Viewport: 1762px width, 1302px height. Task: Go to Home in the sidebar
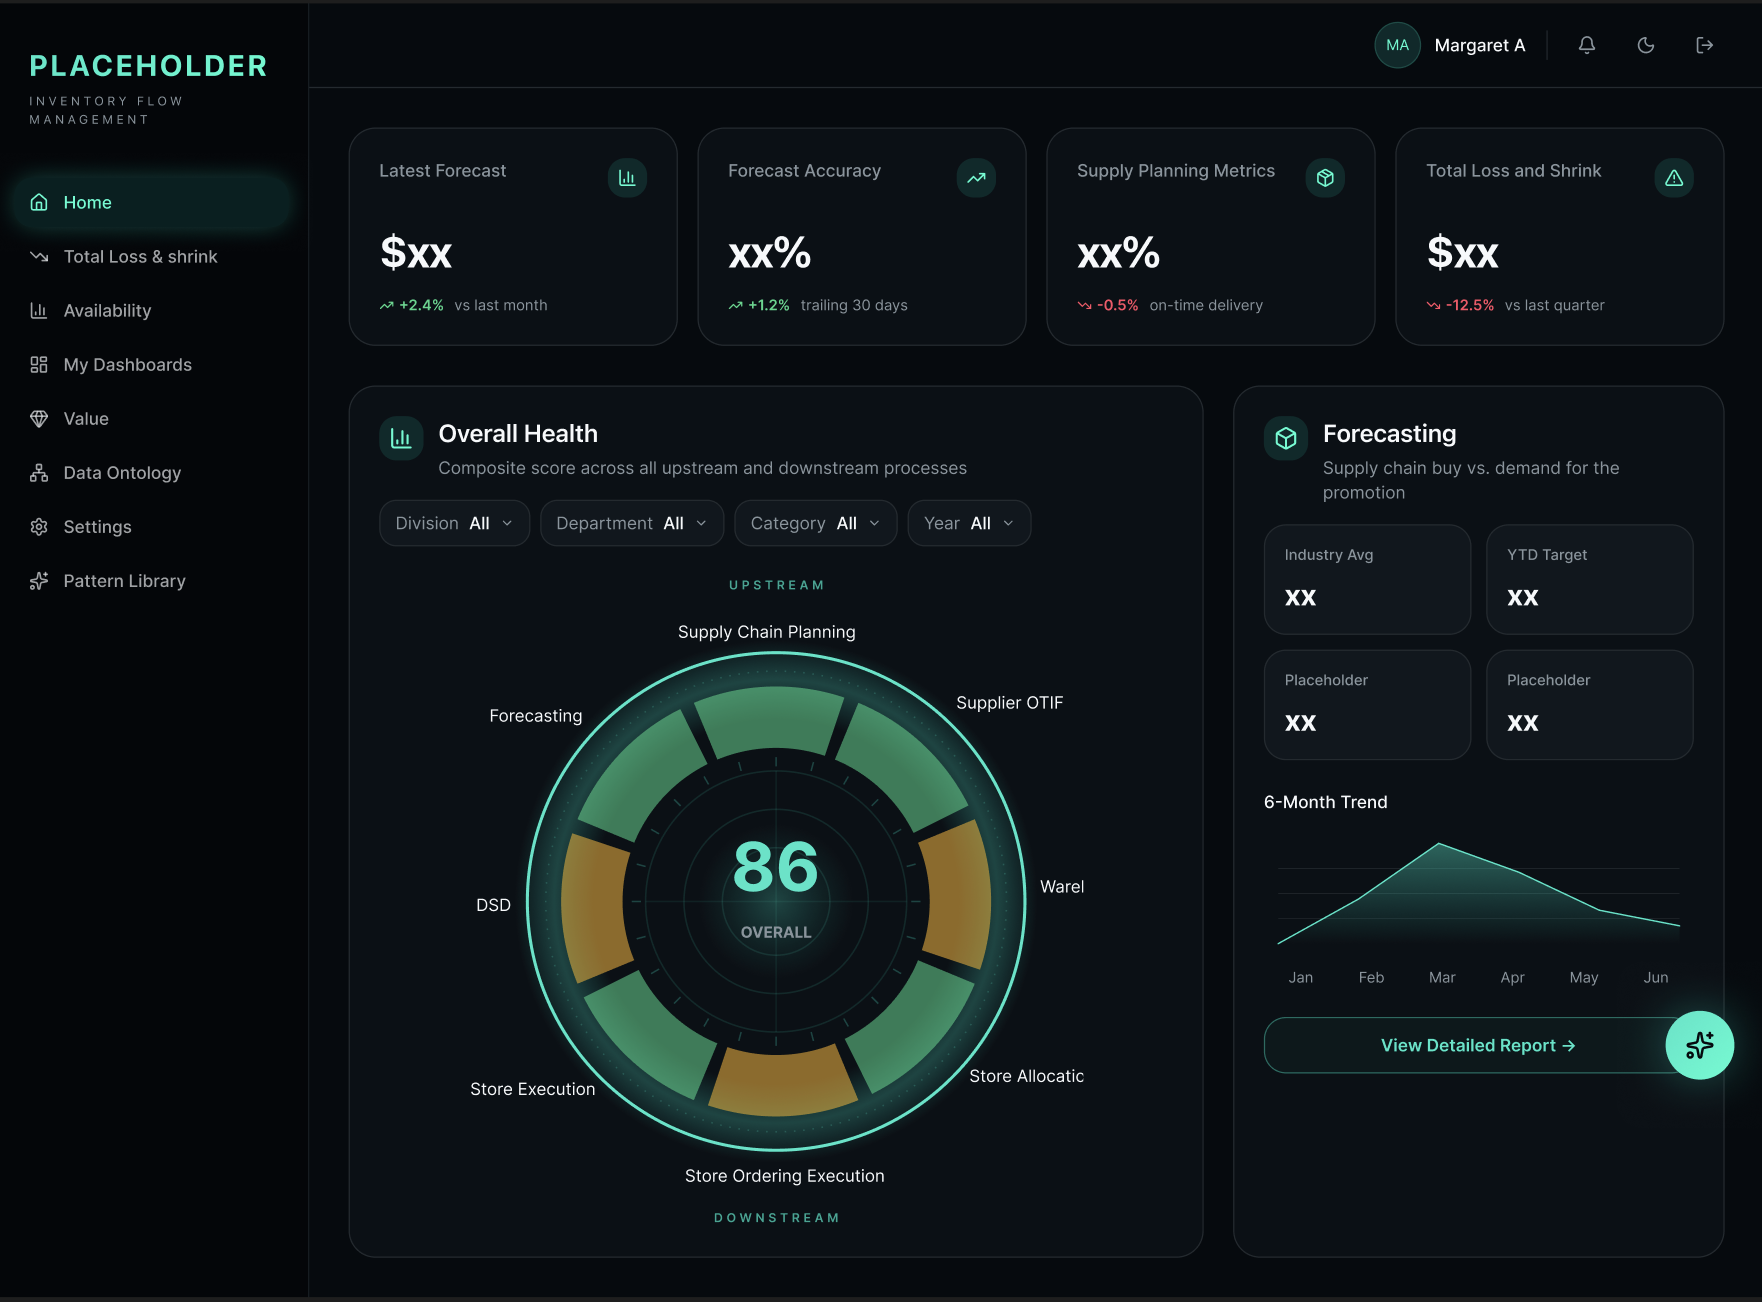pyautogui.click(x=153, y=202)
